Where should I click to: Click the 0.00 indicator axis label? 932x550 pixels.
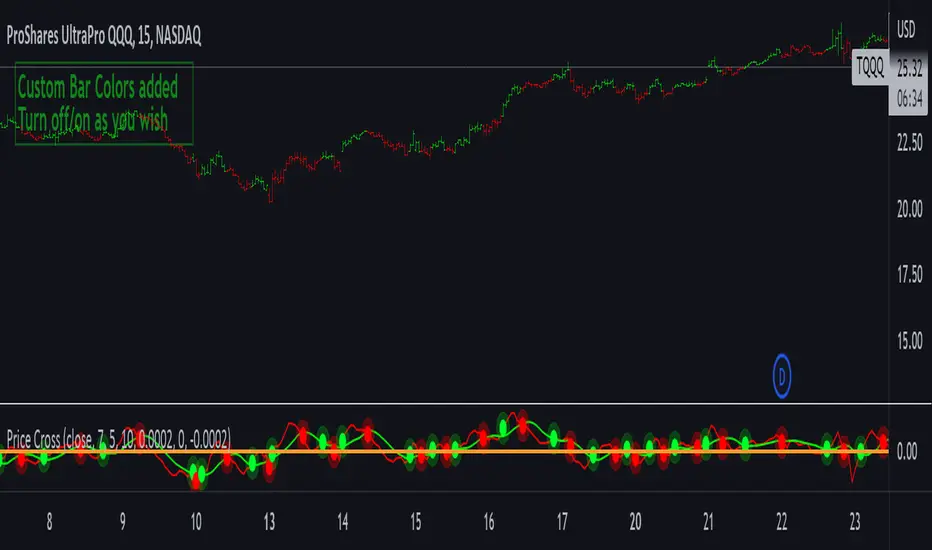coord(907,452)
